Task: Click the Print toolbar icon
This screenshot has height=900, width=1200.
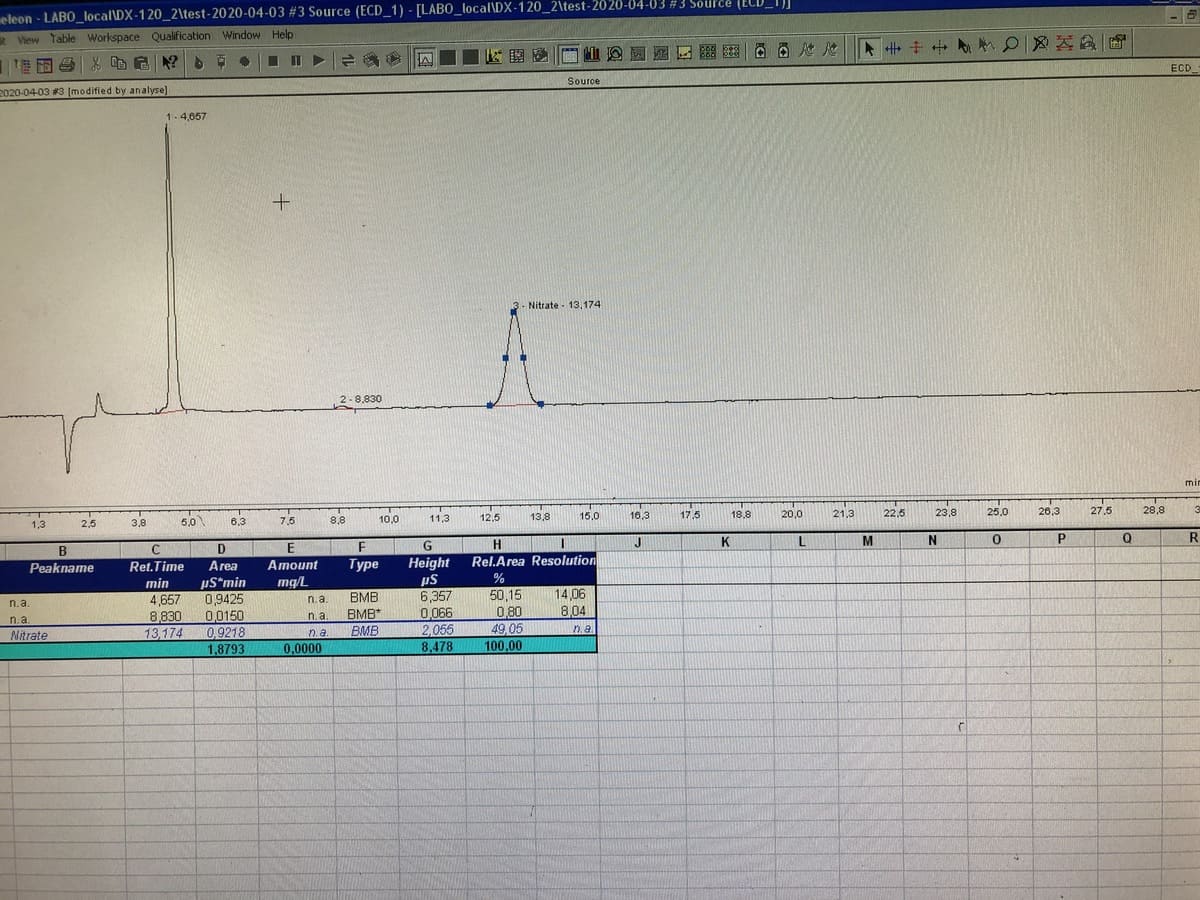Action: (x=64, y=62)
